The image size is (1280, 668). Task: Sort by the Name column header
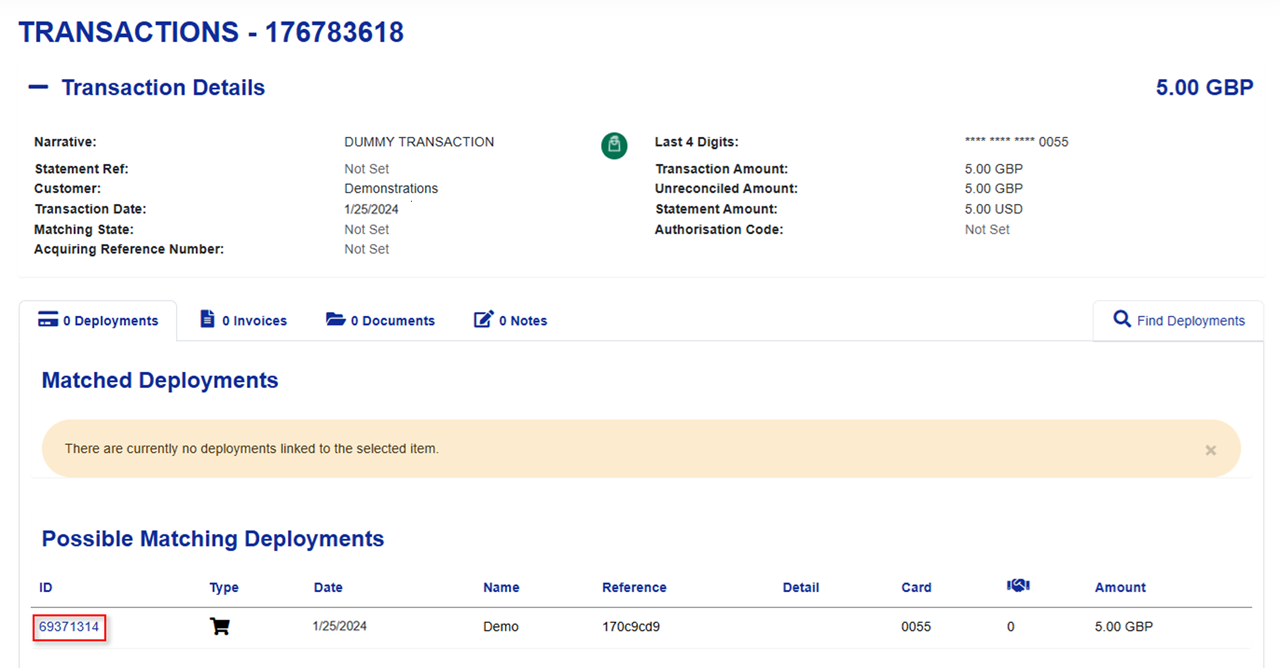[x=501, y=587]
